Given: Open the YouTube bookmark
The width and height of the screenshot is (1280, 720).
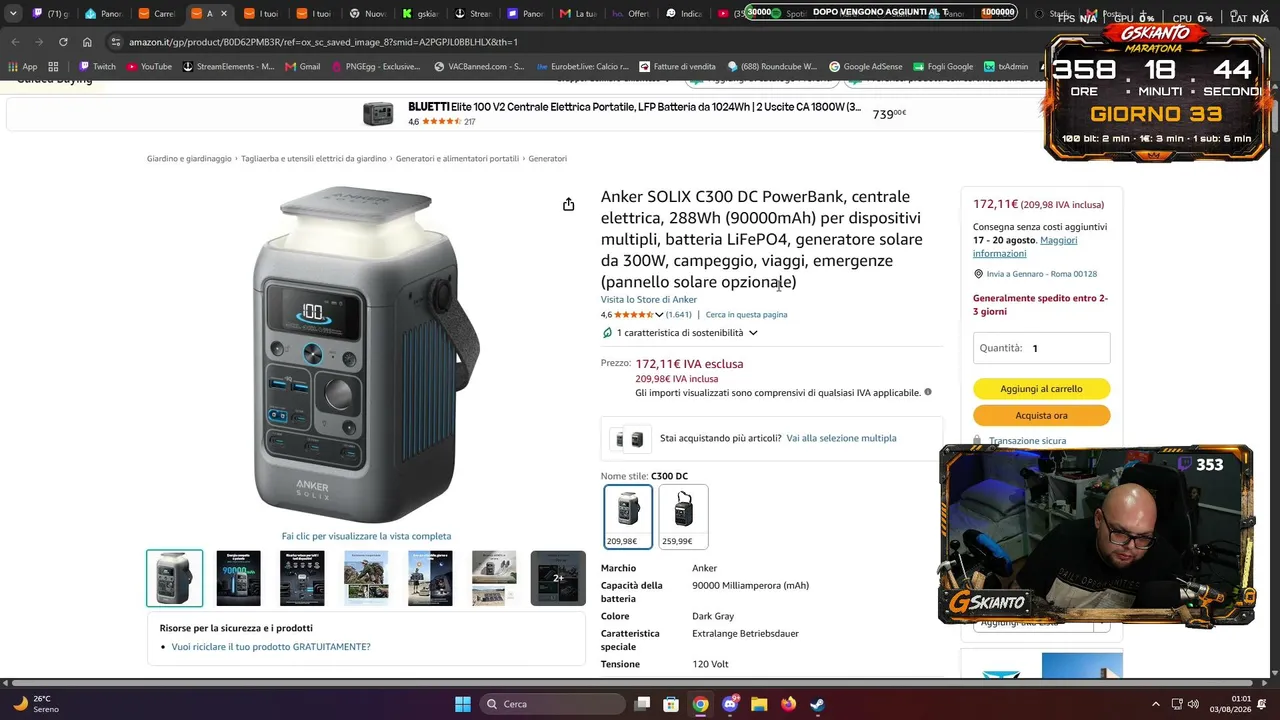Looking at the screenshot, I should coord(149,67).
